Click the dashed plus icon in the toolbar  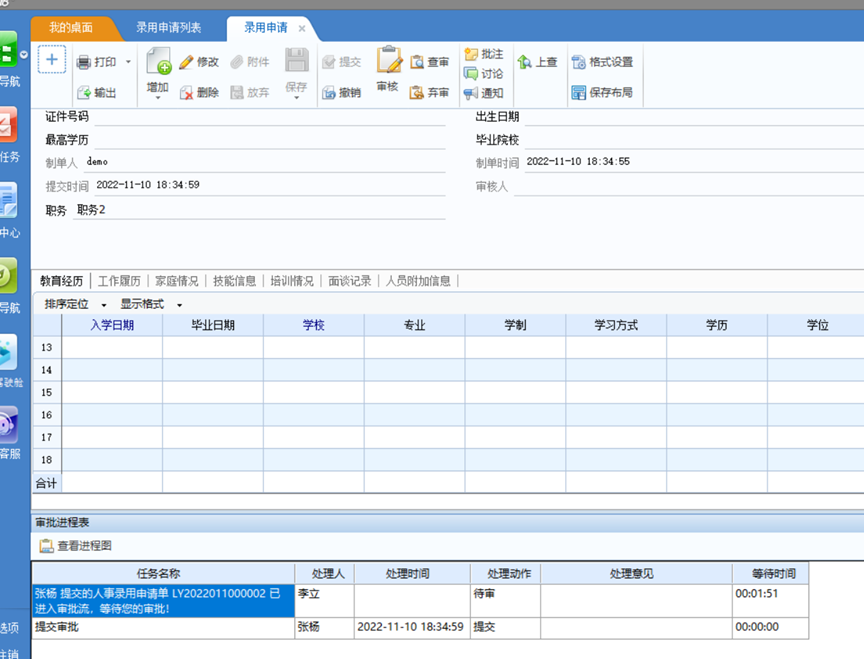[x=52, y=60]
